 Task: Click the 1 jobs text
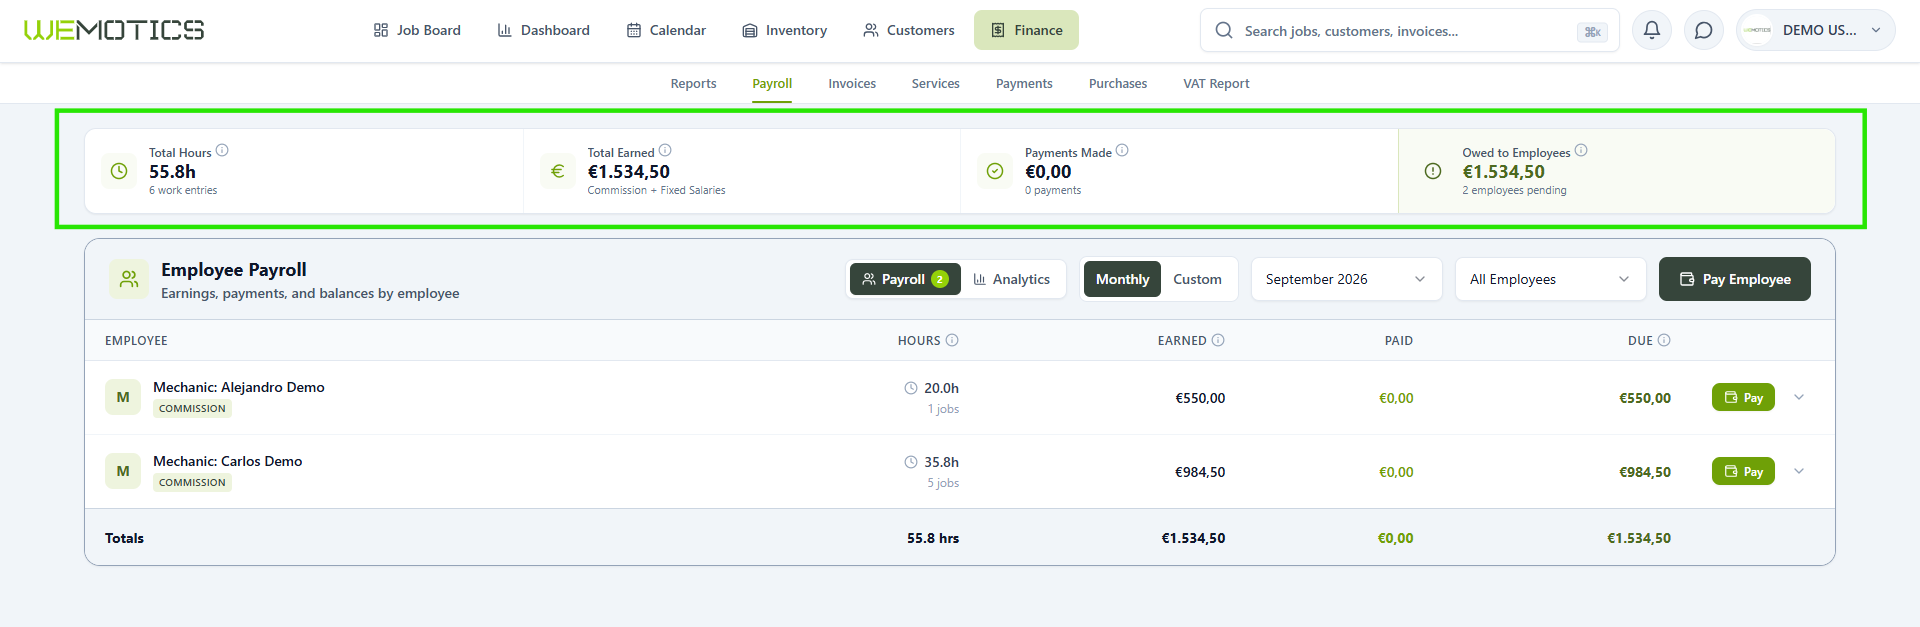point(943,409)
